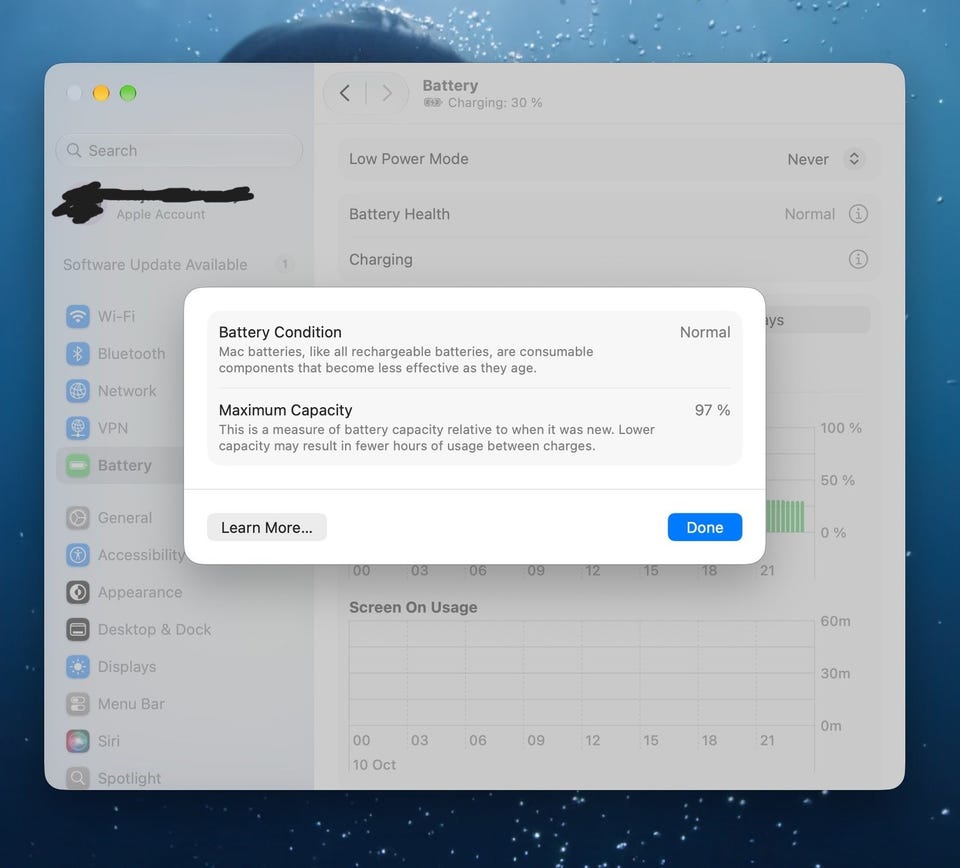The image size is (960, 868).
Task: Select the Menu Bar sidebar icon
Action: coord(78,704)
